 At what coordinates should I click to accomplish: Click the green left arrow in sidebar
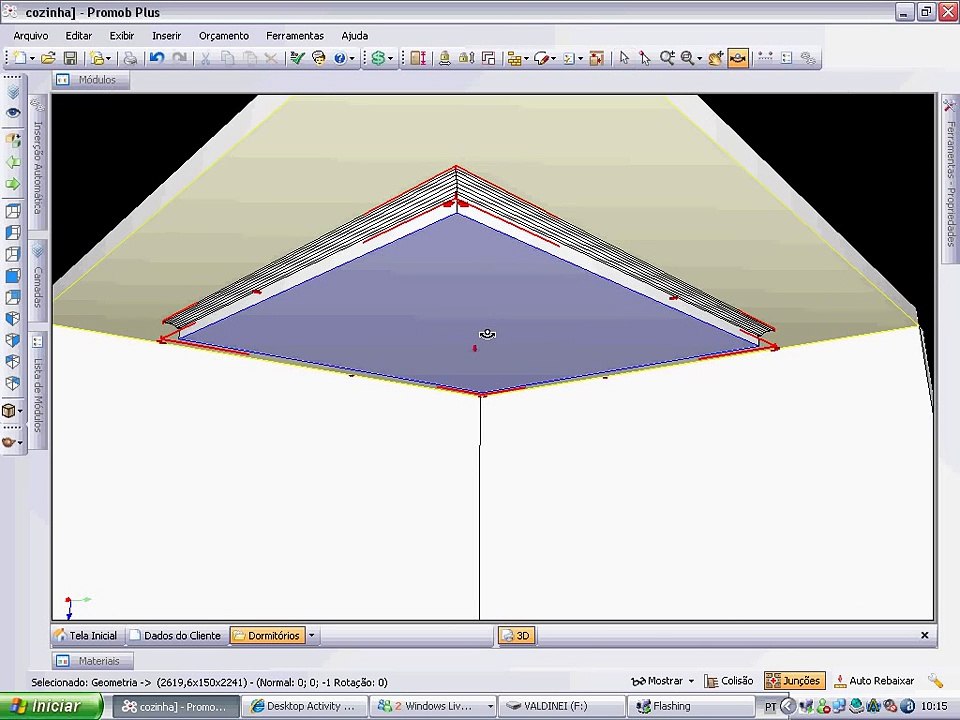[x=13, y=162]
